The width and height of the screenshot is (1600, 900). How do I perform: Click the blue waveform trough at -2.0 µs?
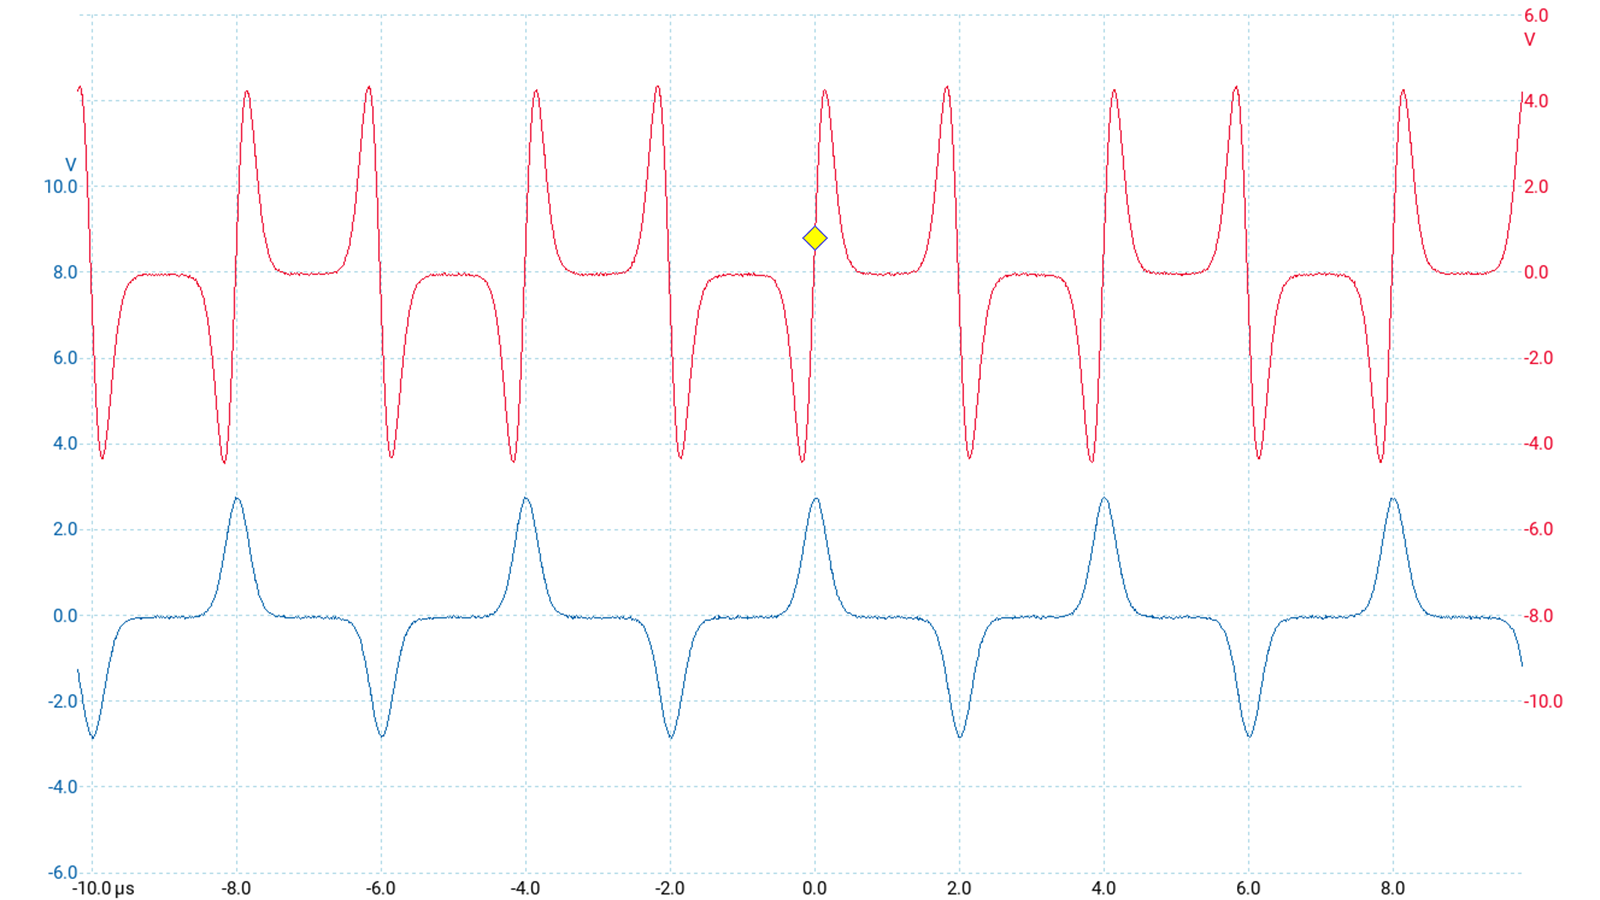coord(671,737)
